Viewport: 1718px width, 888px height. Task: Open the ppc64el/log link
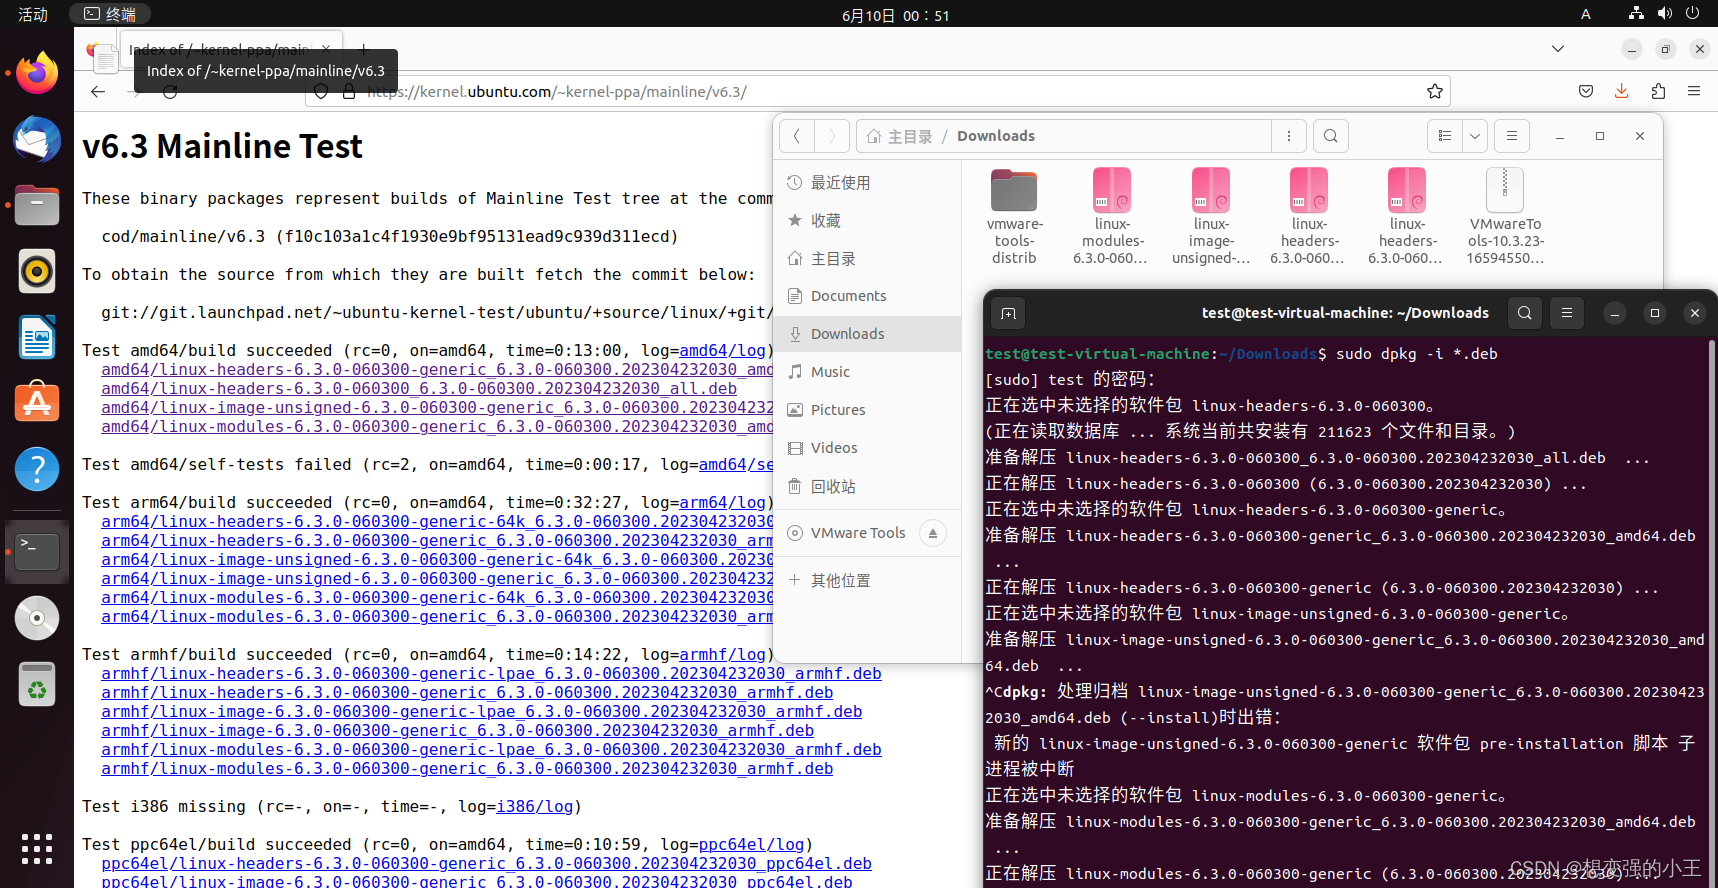pos(751,844)
